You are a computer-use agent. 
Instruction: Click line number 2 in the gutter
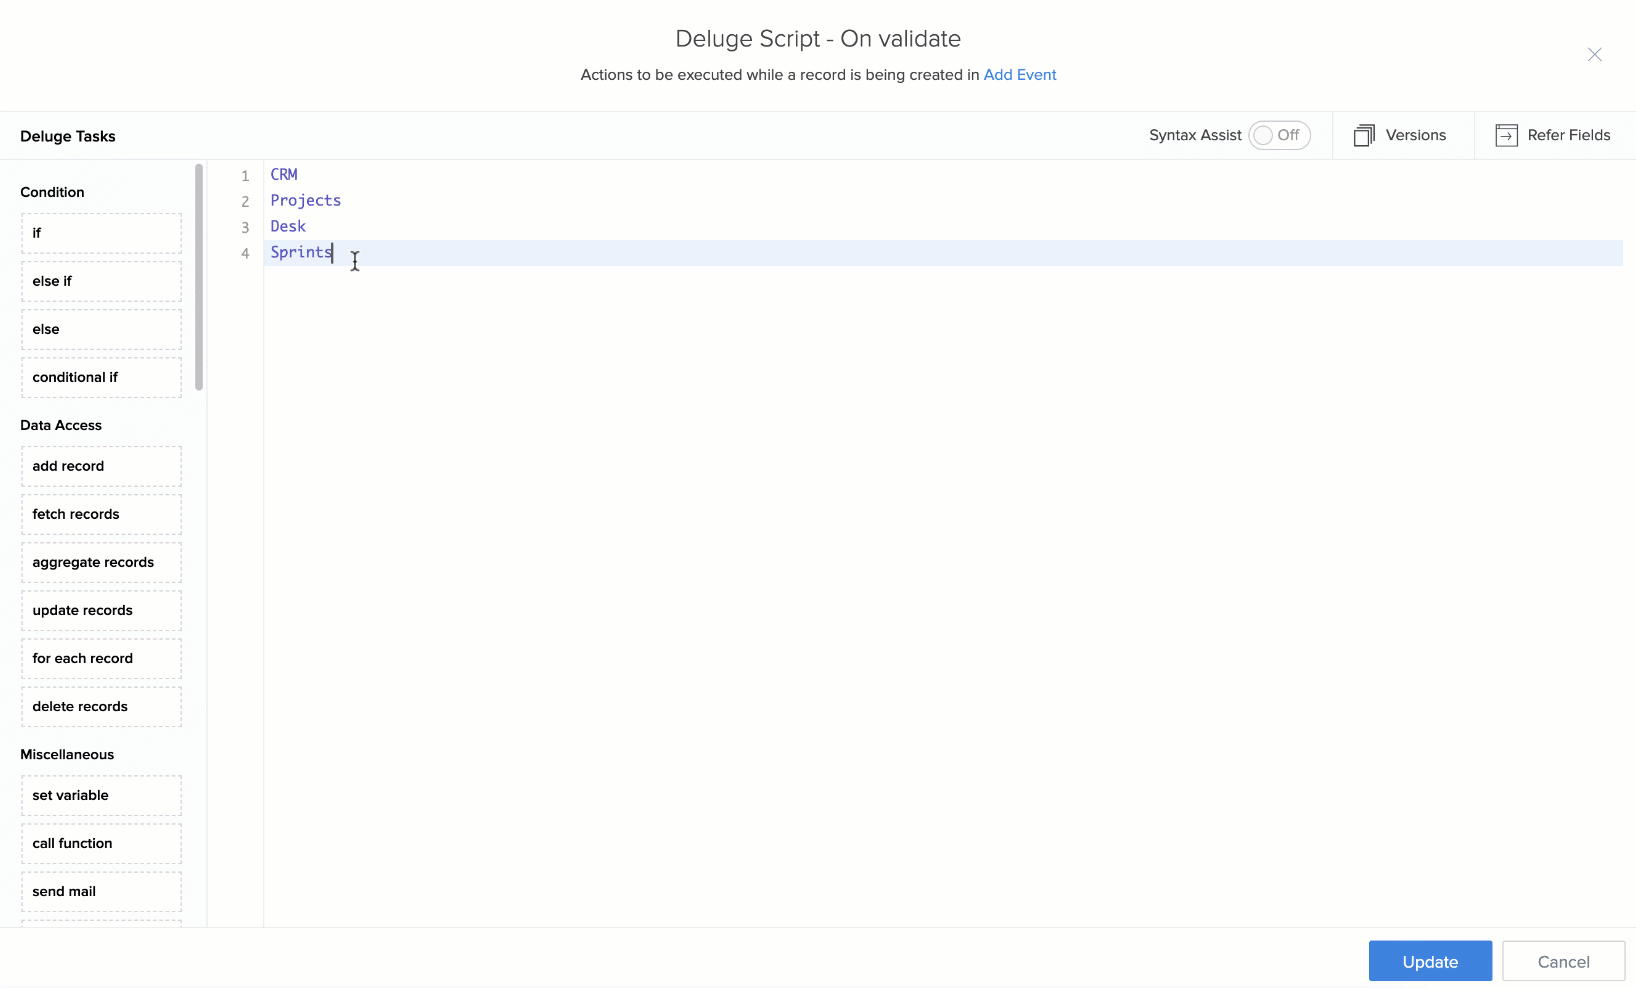[x=245, y=202]
